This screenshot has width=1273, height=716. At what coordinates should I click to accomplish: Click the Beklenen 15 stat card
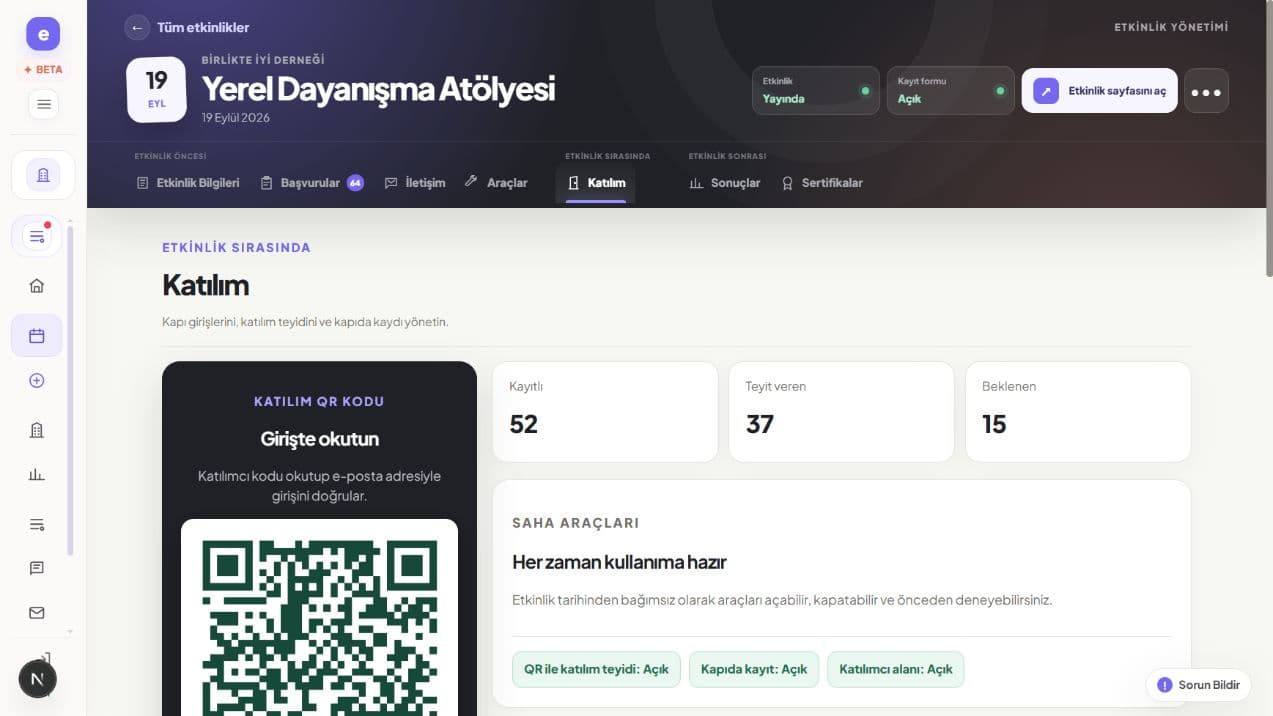(x=1078, y=412)
